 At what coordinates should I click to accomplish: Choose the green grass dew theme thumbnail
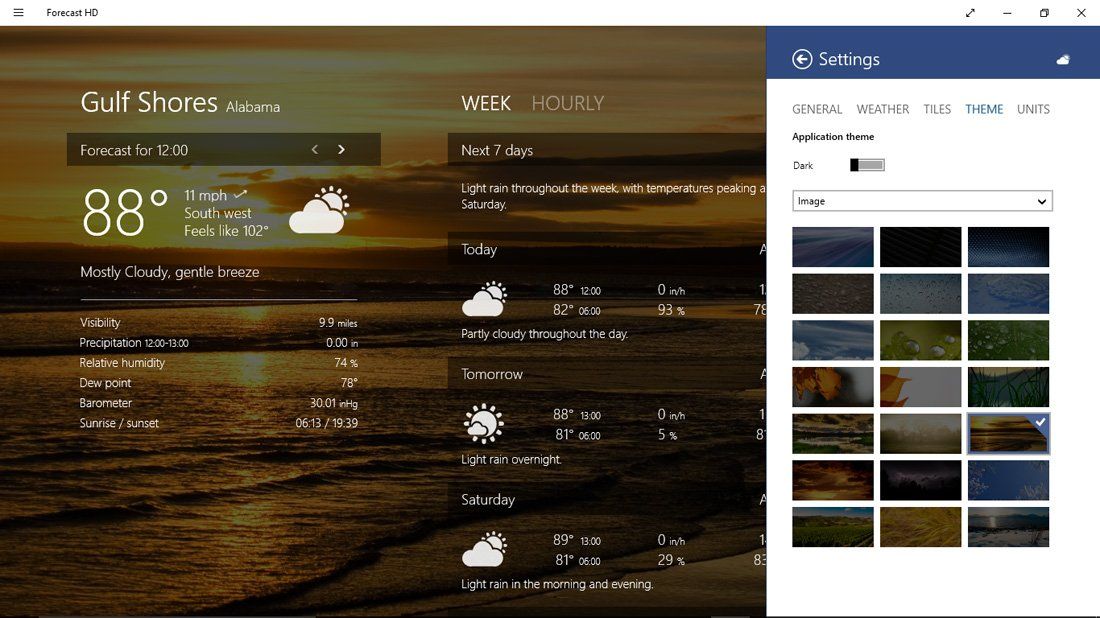[1008, 340]
